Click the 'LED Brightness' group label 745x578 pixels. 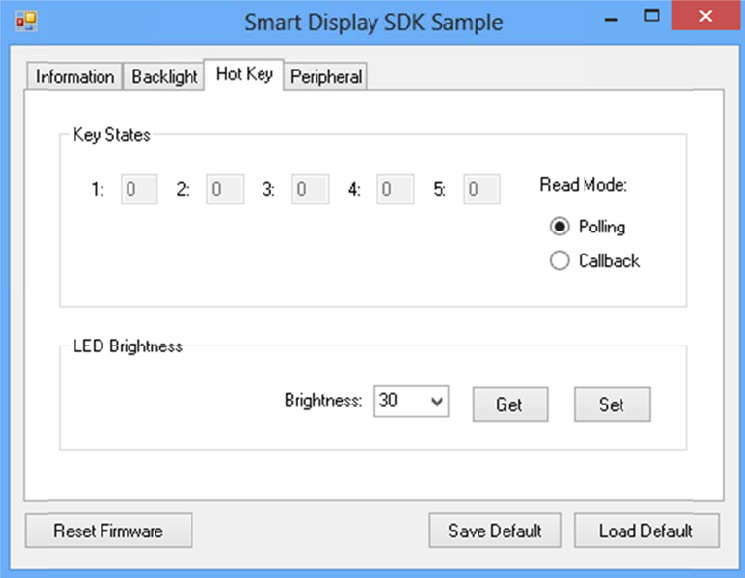coord(128,346)
